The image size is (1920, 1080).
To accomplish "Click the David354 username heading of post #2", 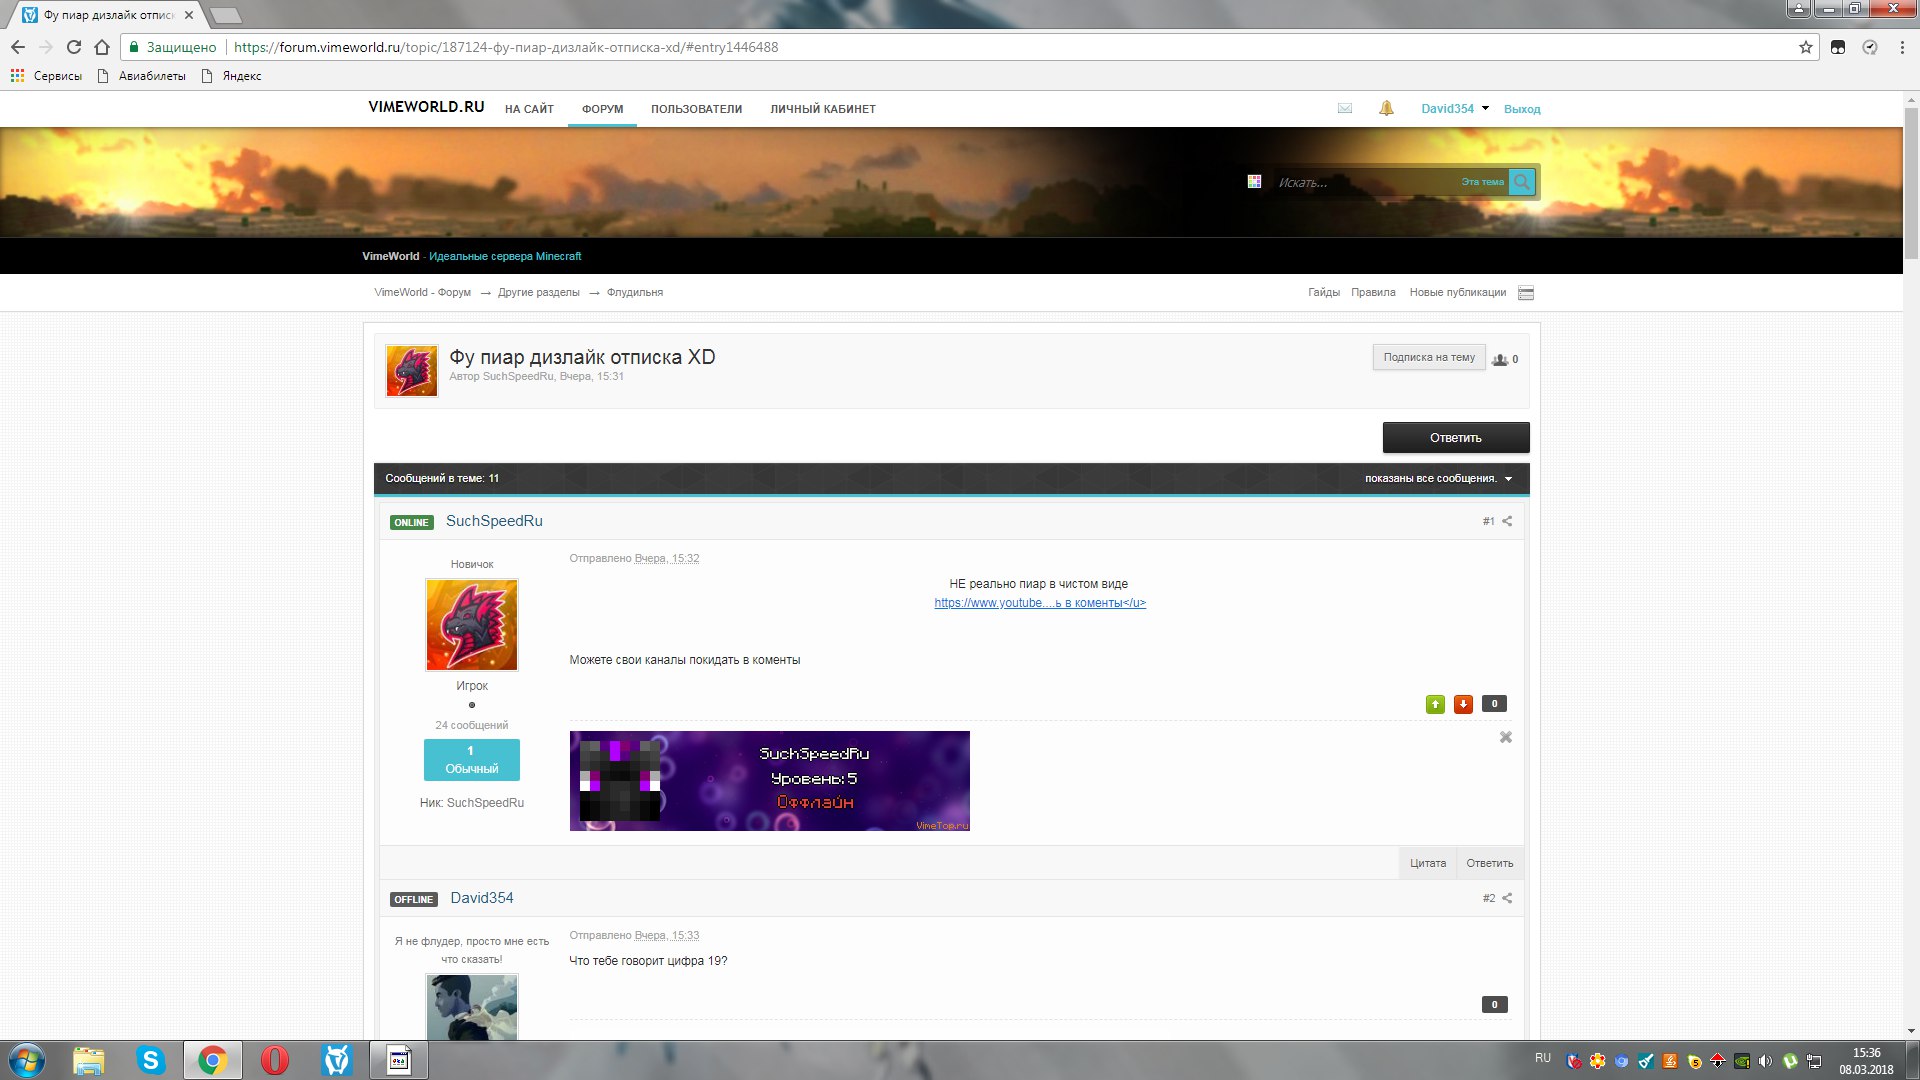I will (481, 898).
